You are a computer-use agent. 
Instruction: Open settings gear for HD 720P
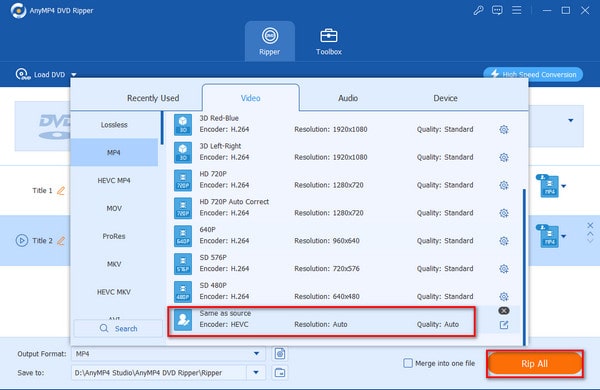[x=504, y=185]
